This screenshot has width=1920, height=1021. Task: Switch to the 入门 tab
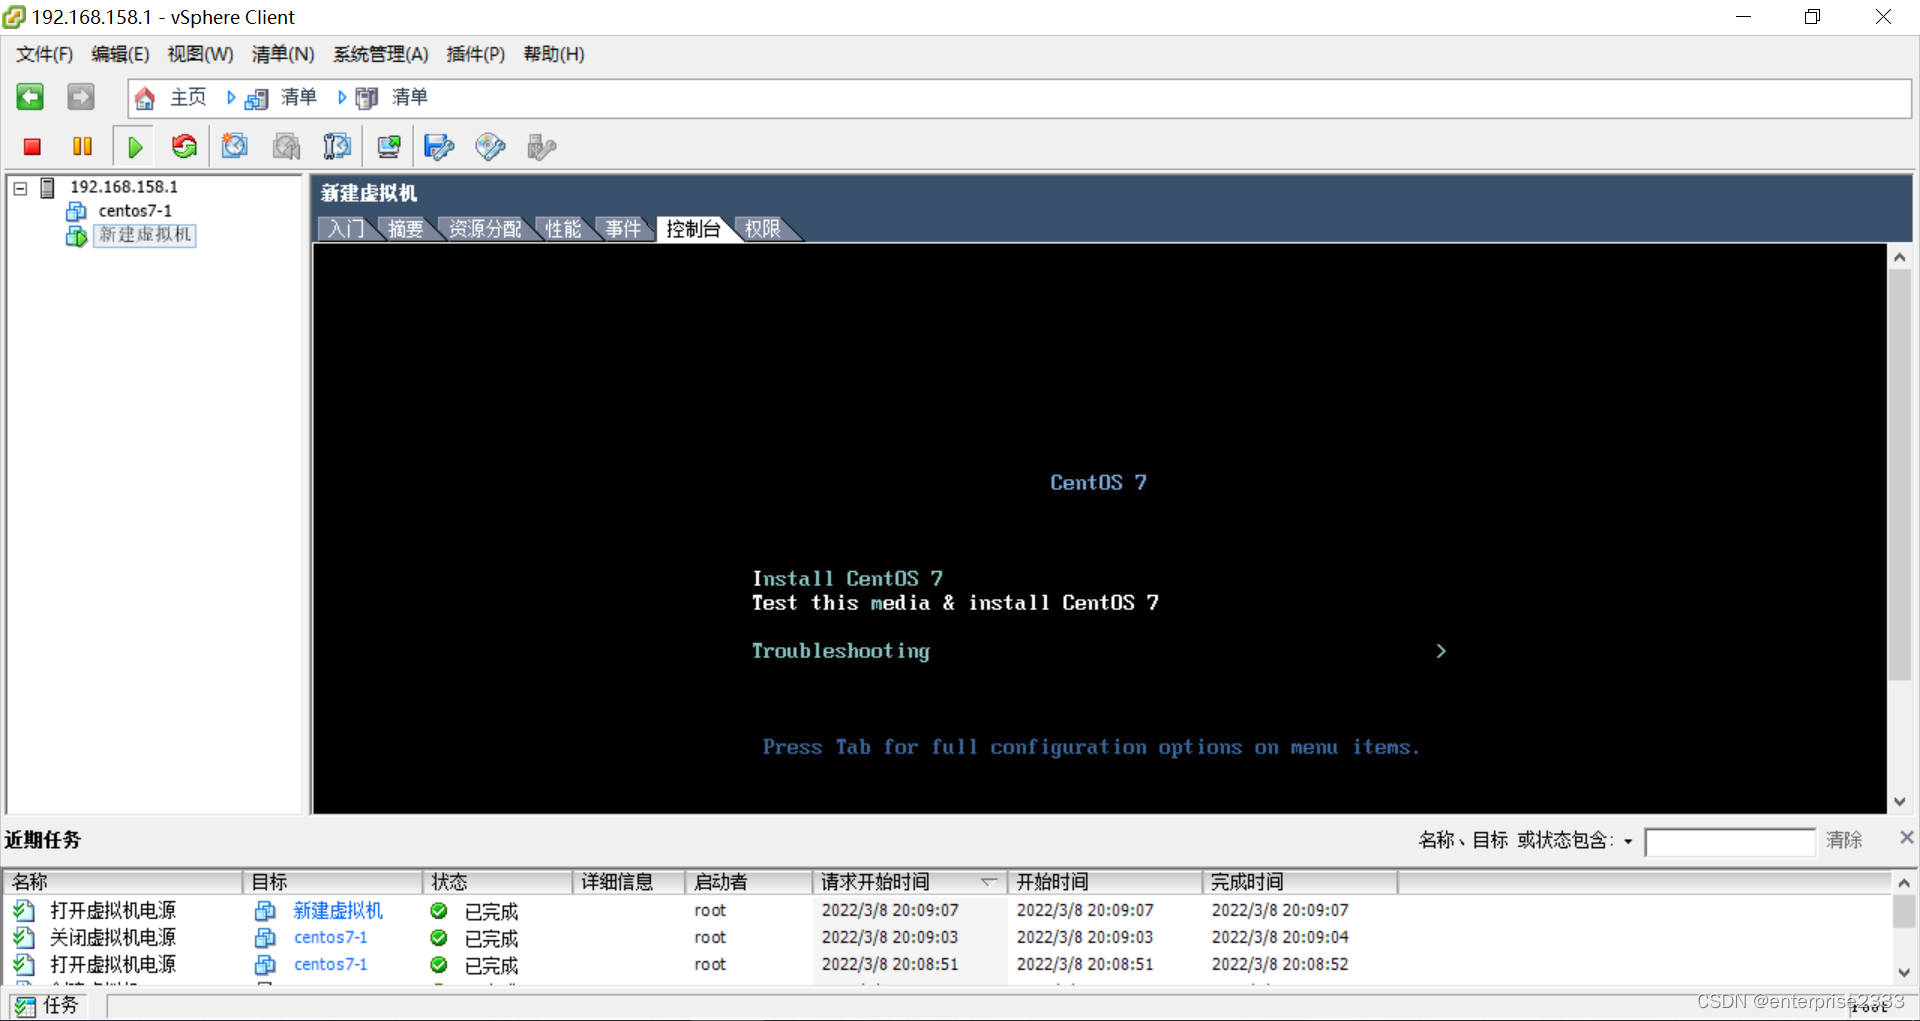pyautogui.click(x=346, y=229)
